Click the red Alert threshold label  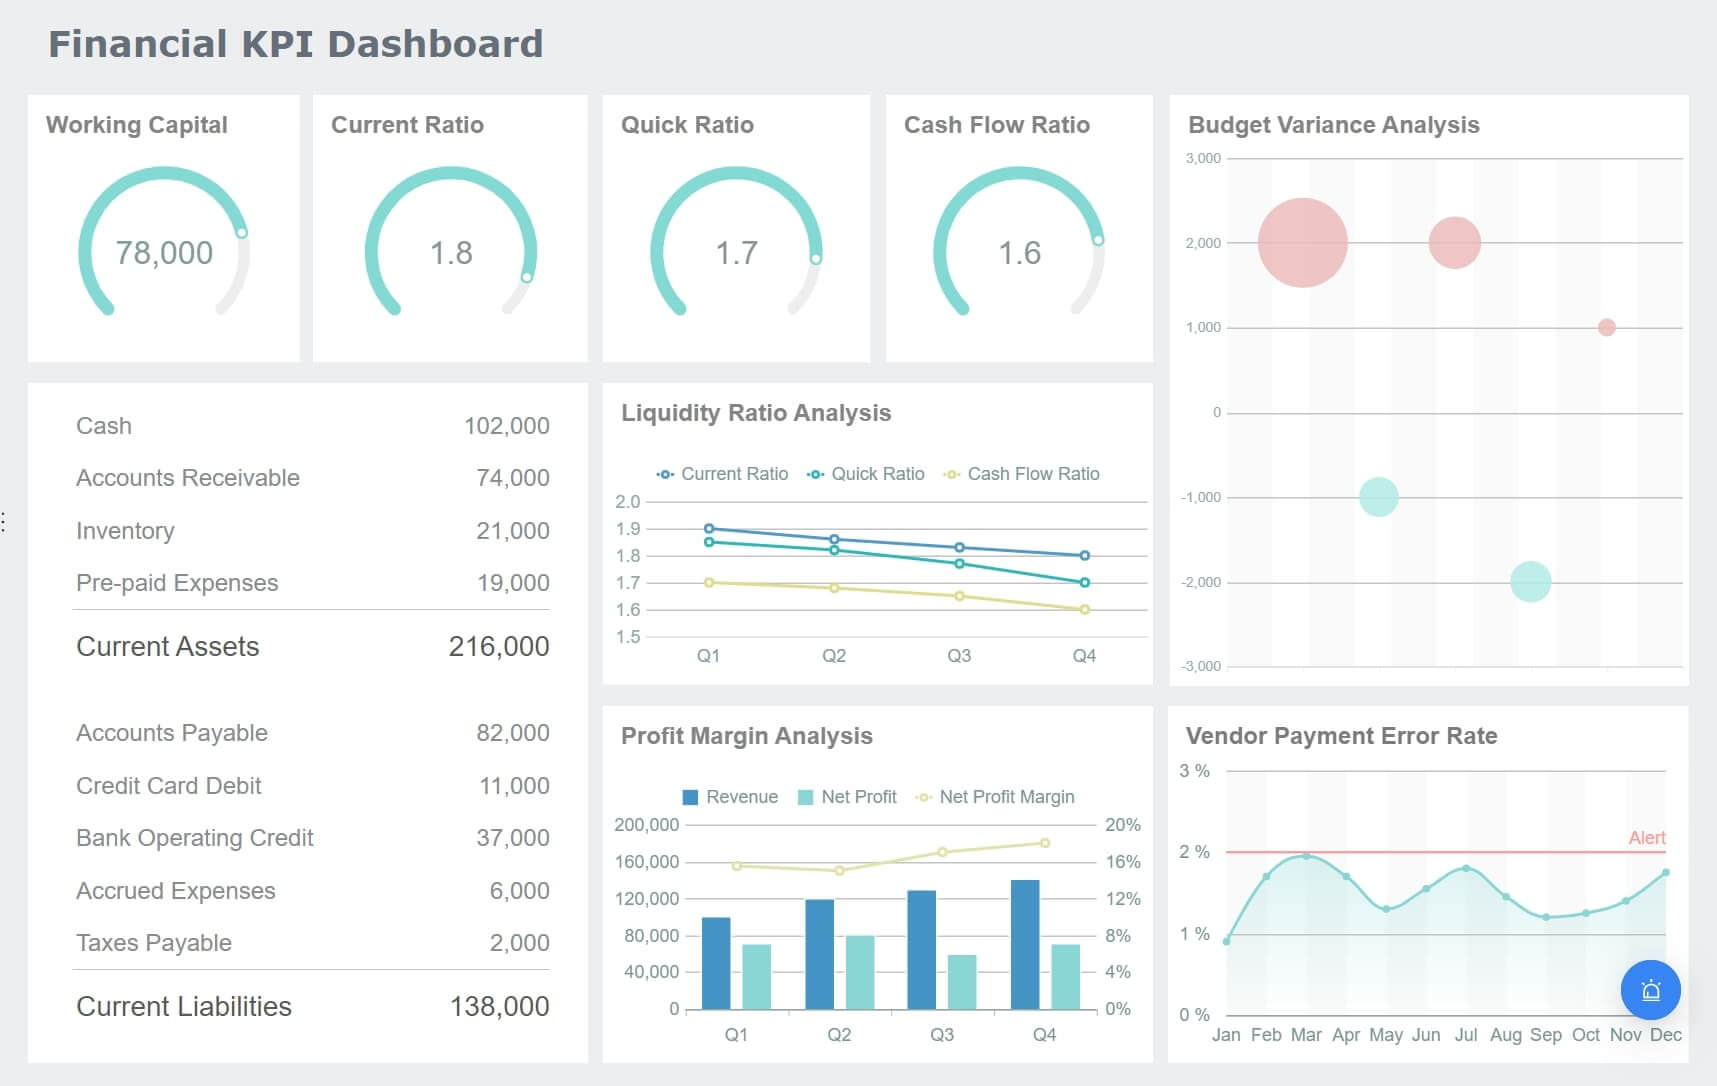pyautogui.click(x=1647, y=838)
